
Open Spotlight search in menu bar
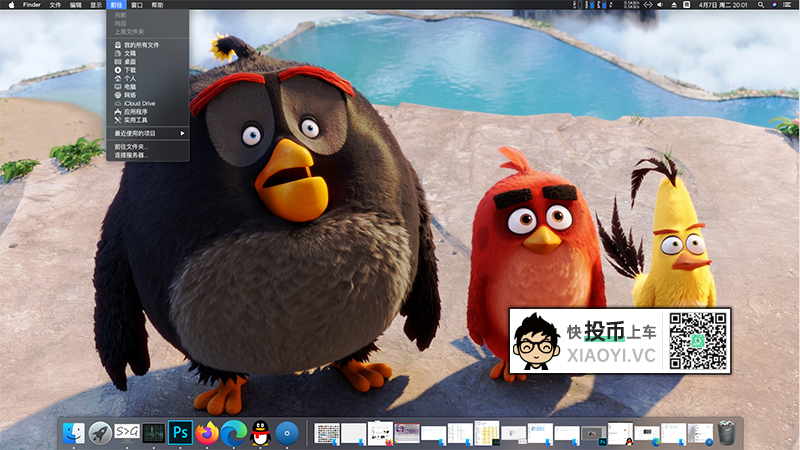(761, 5)
